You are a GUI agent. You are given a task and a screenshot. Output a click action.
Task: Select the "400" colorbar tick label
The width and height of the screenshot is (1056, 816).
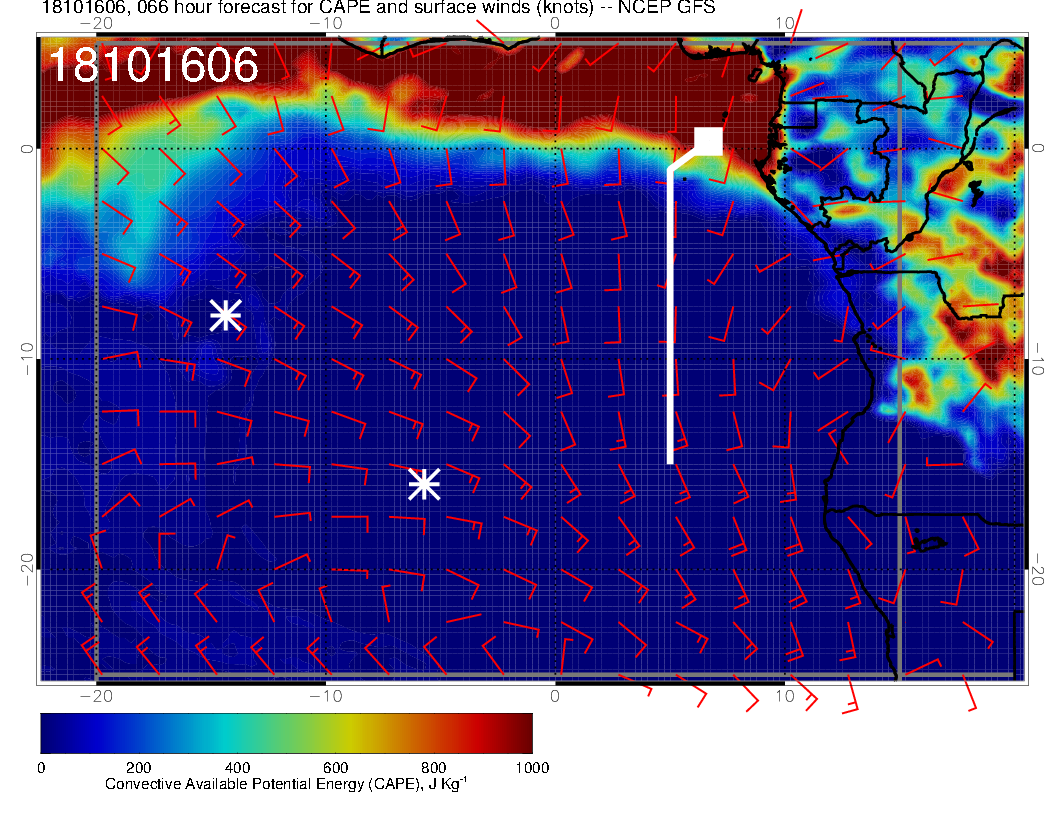tap(237, 767)
